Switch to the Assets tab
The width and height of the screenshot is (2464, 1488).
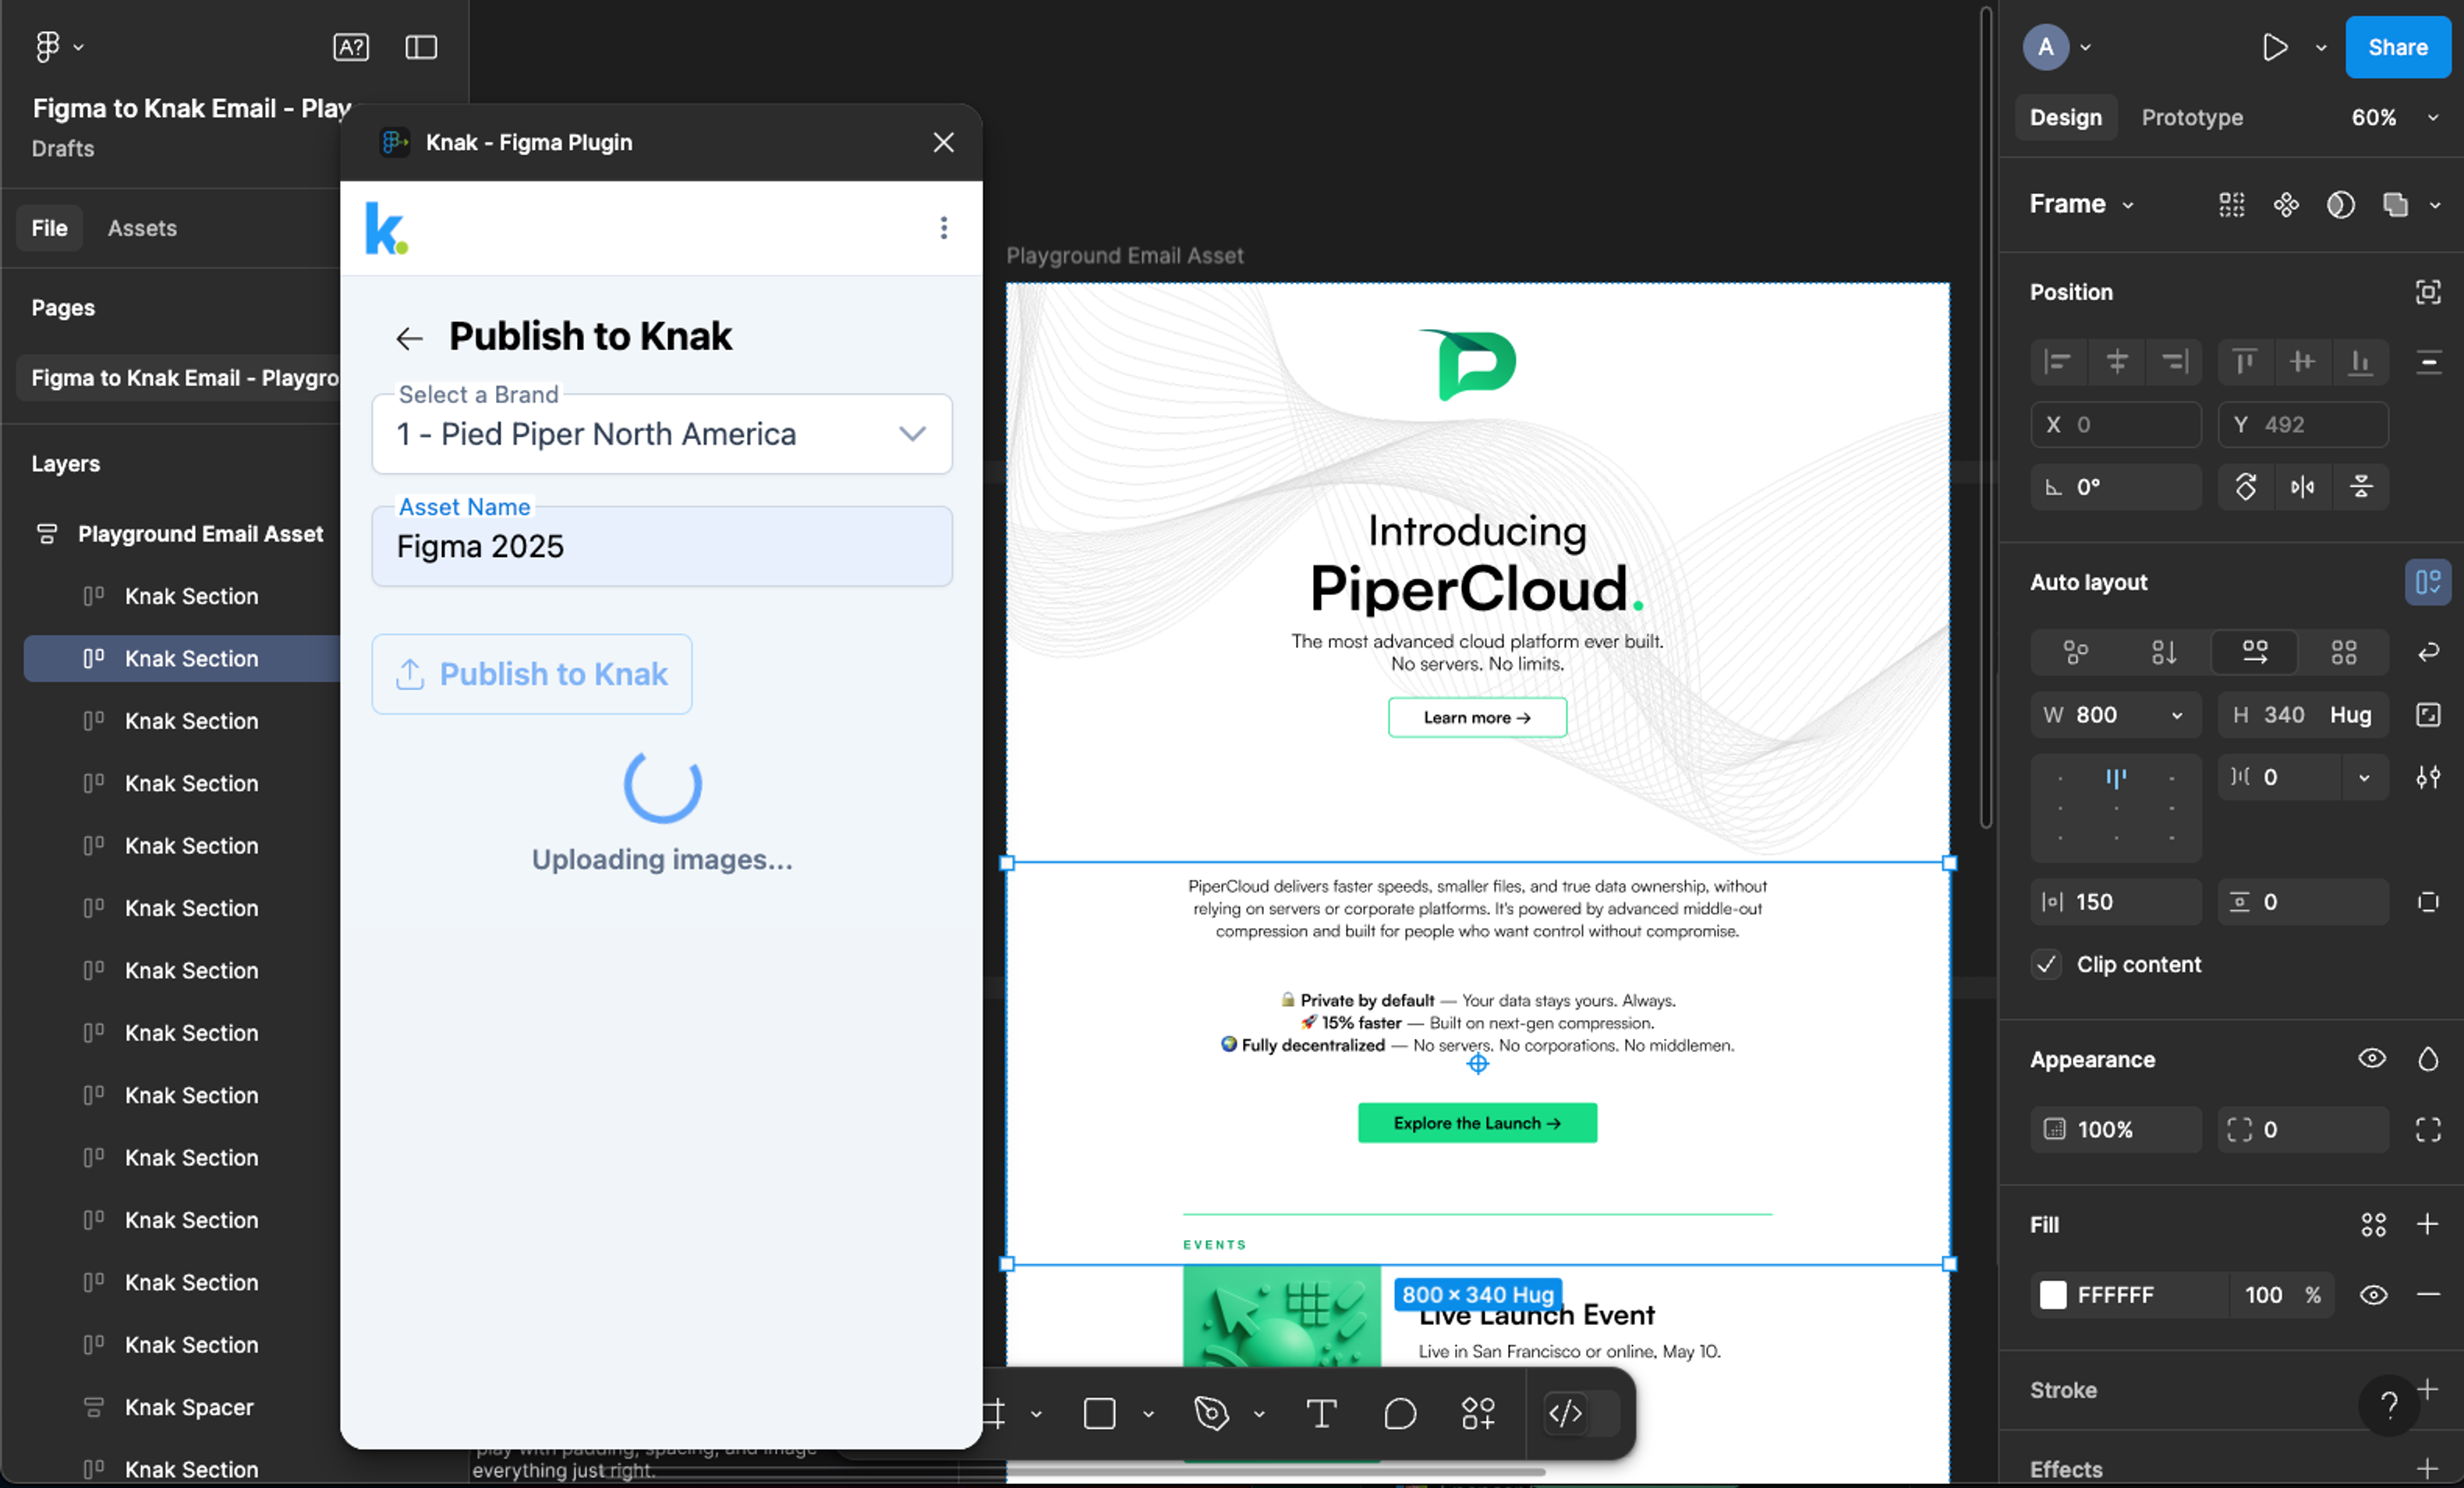(x=142, y=228)
